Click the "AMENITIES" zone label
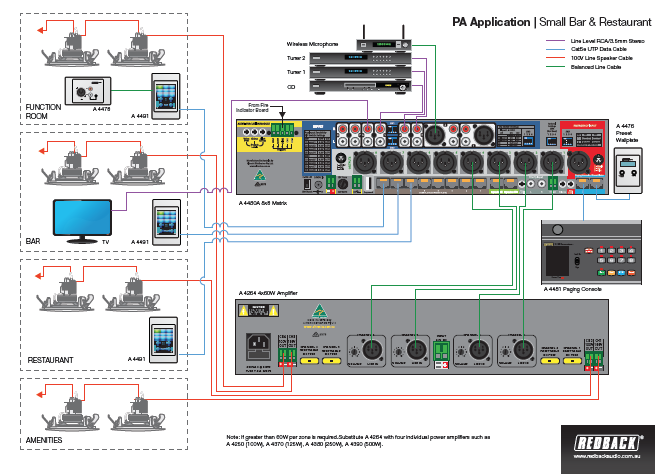The image size is (672, 474). tap(44, 440)
